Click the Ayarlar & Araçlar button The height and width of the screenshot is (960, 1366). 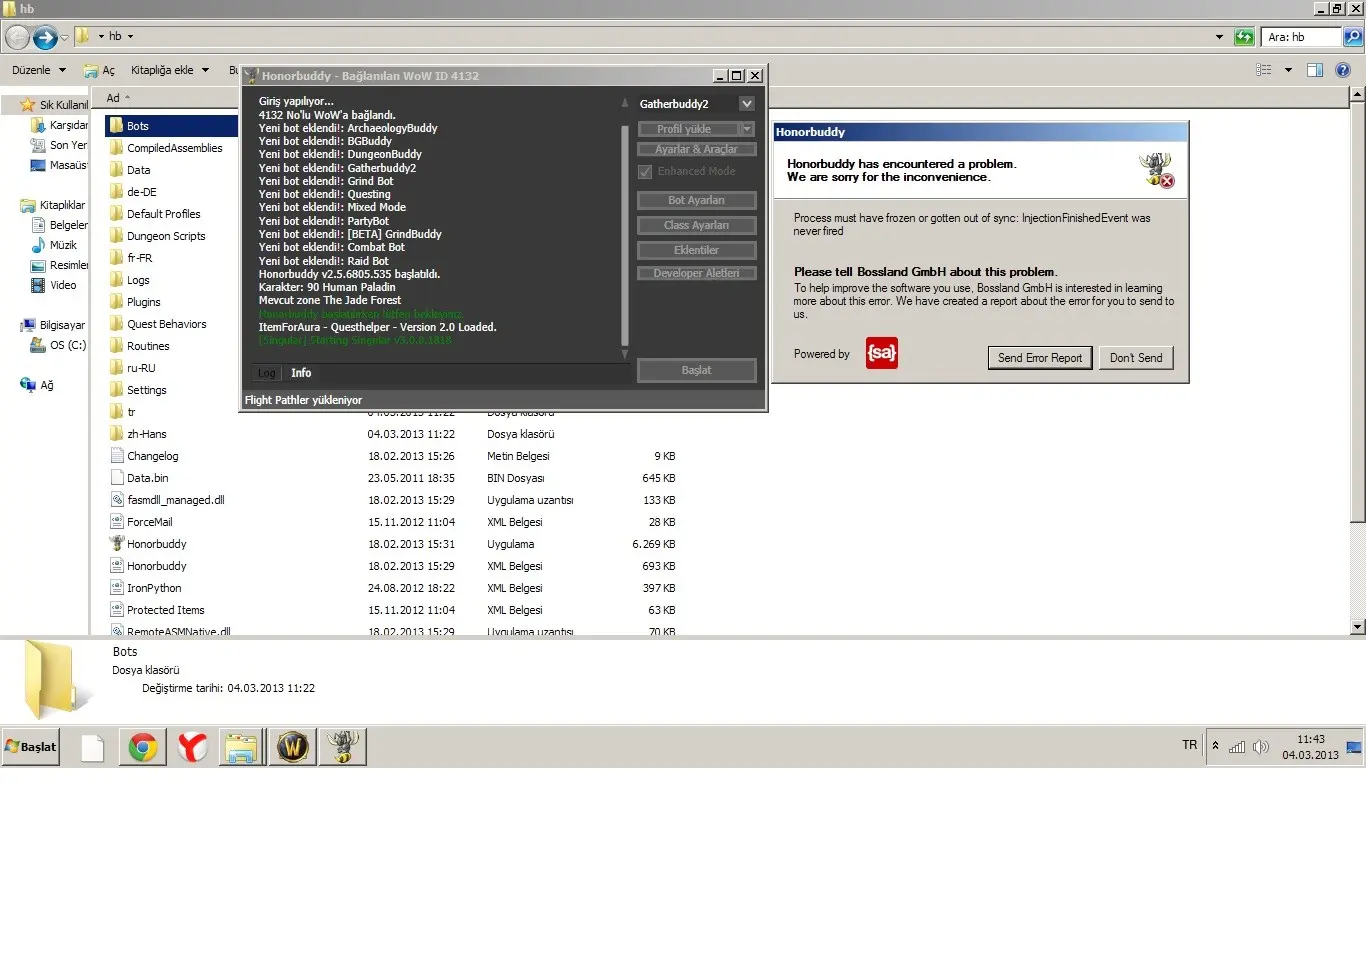697,149
